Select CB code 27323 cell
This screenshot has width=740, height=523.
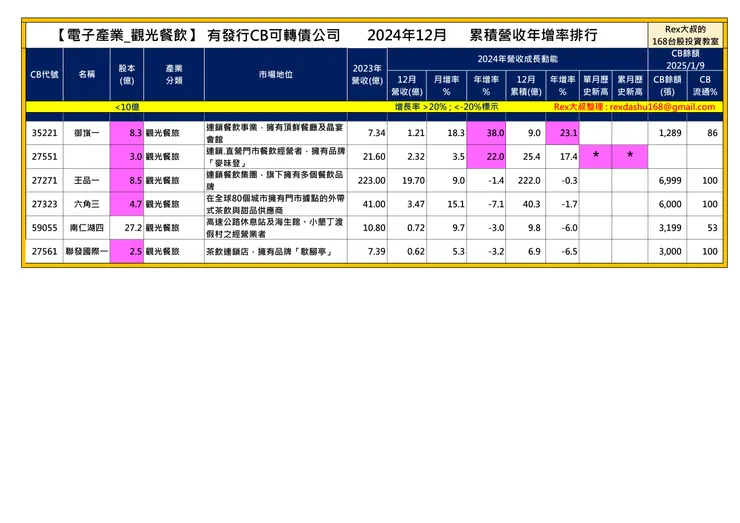(44, 204)
